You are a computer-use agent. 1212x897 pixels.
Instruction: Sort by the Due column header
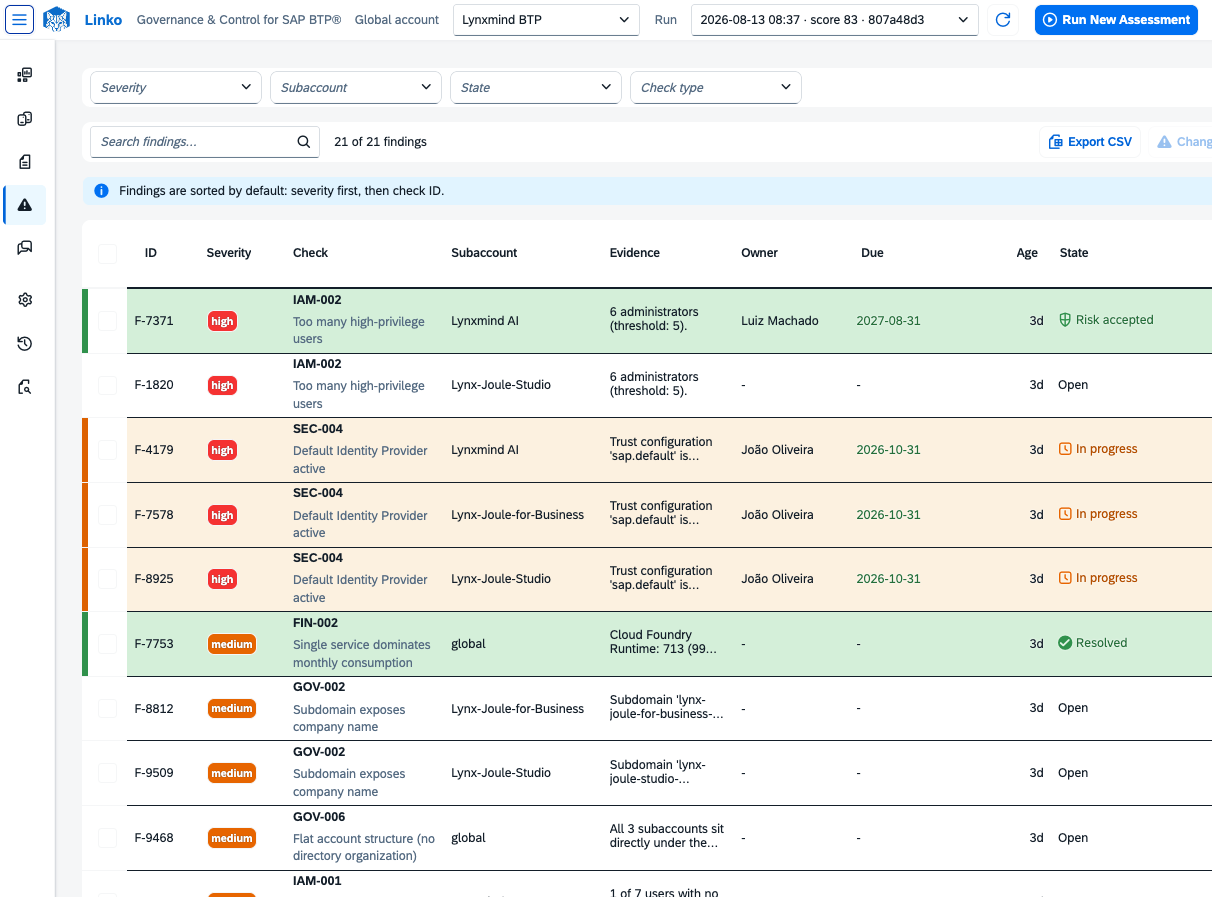[x=872, y=253]
